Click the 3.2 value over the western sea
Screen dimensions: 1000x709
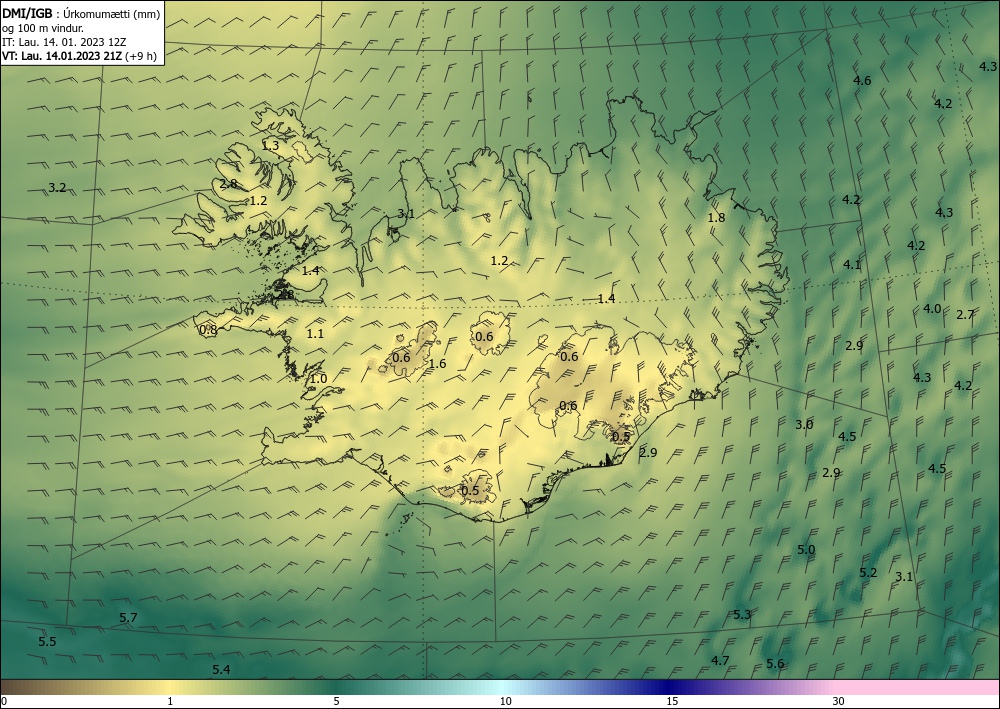click(x=57, y=187)
